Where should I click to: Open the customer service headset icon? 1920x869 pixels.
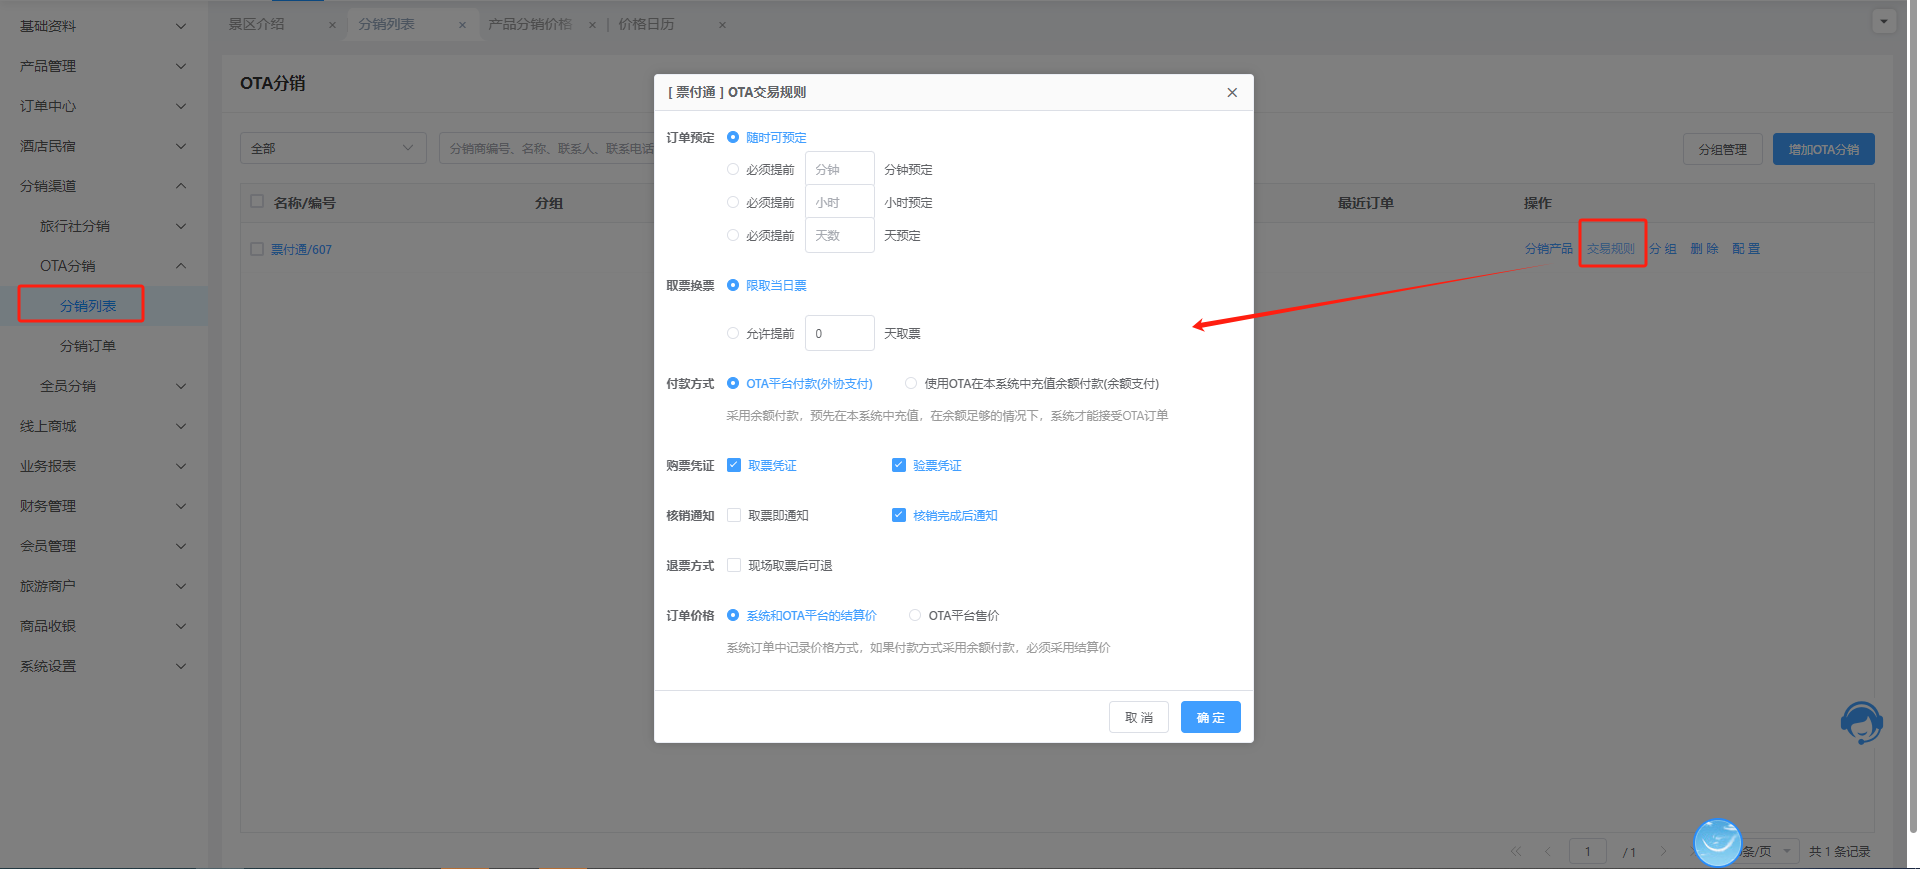point(1861,722)
